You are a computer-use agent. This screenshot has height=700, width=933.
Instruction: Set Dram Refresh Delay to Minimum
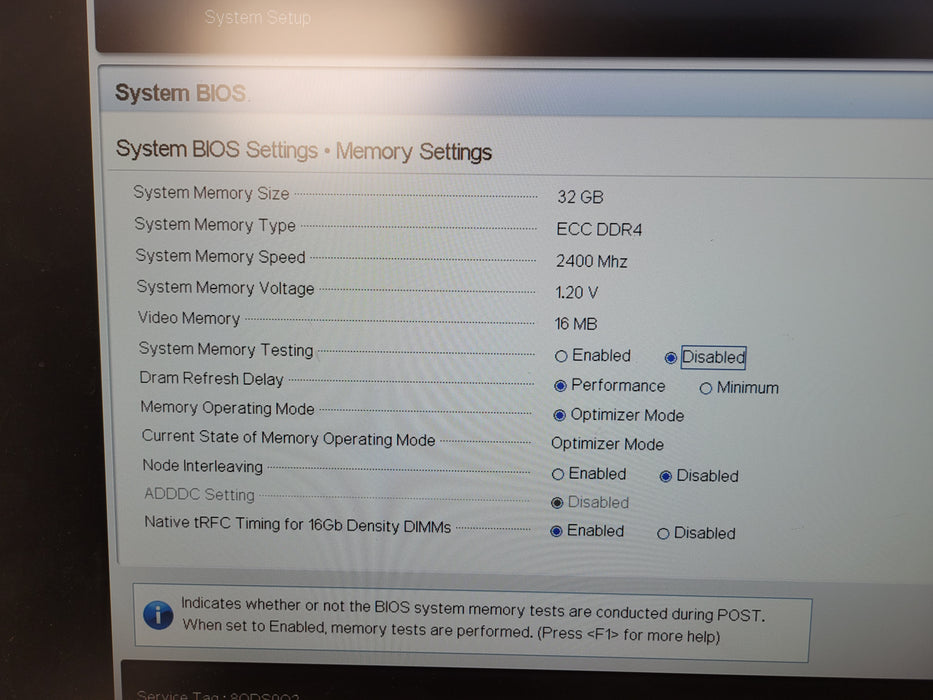point(706,389)
